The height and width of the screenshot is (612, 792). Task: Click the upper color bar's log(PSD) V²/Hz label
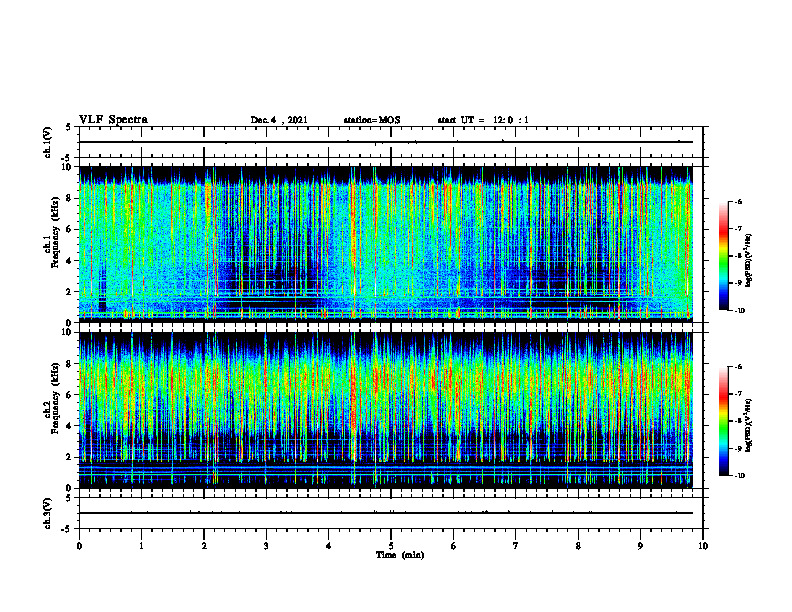(749, 261)
